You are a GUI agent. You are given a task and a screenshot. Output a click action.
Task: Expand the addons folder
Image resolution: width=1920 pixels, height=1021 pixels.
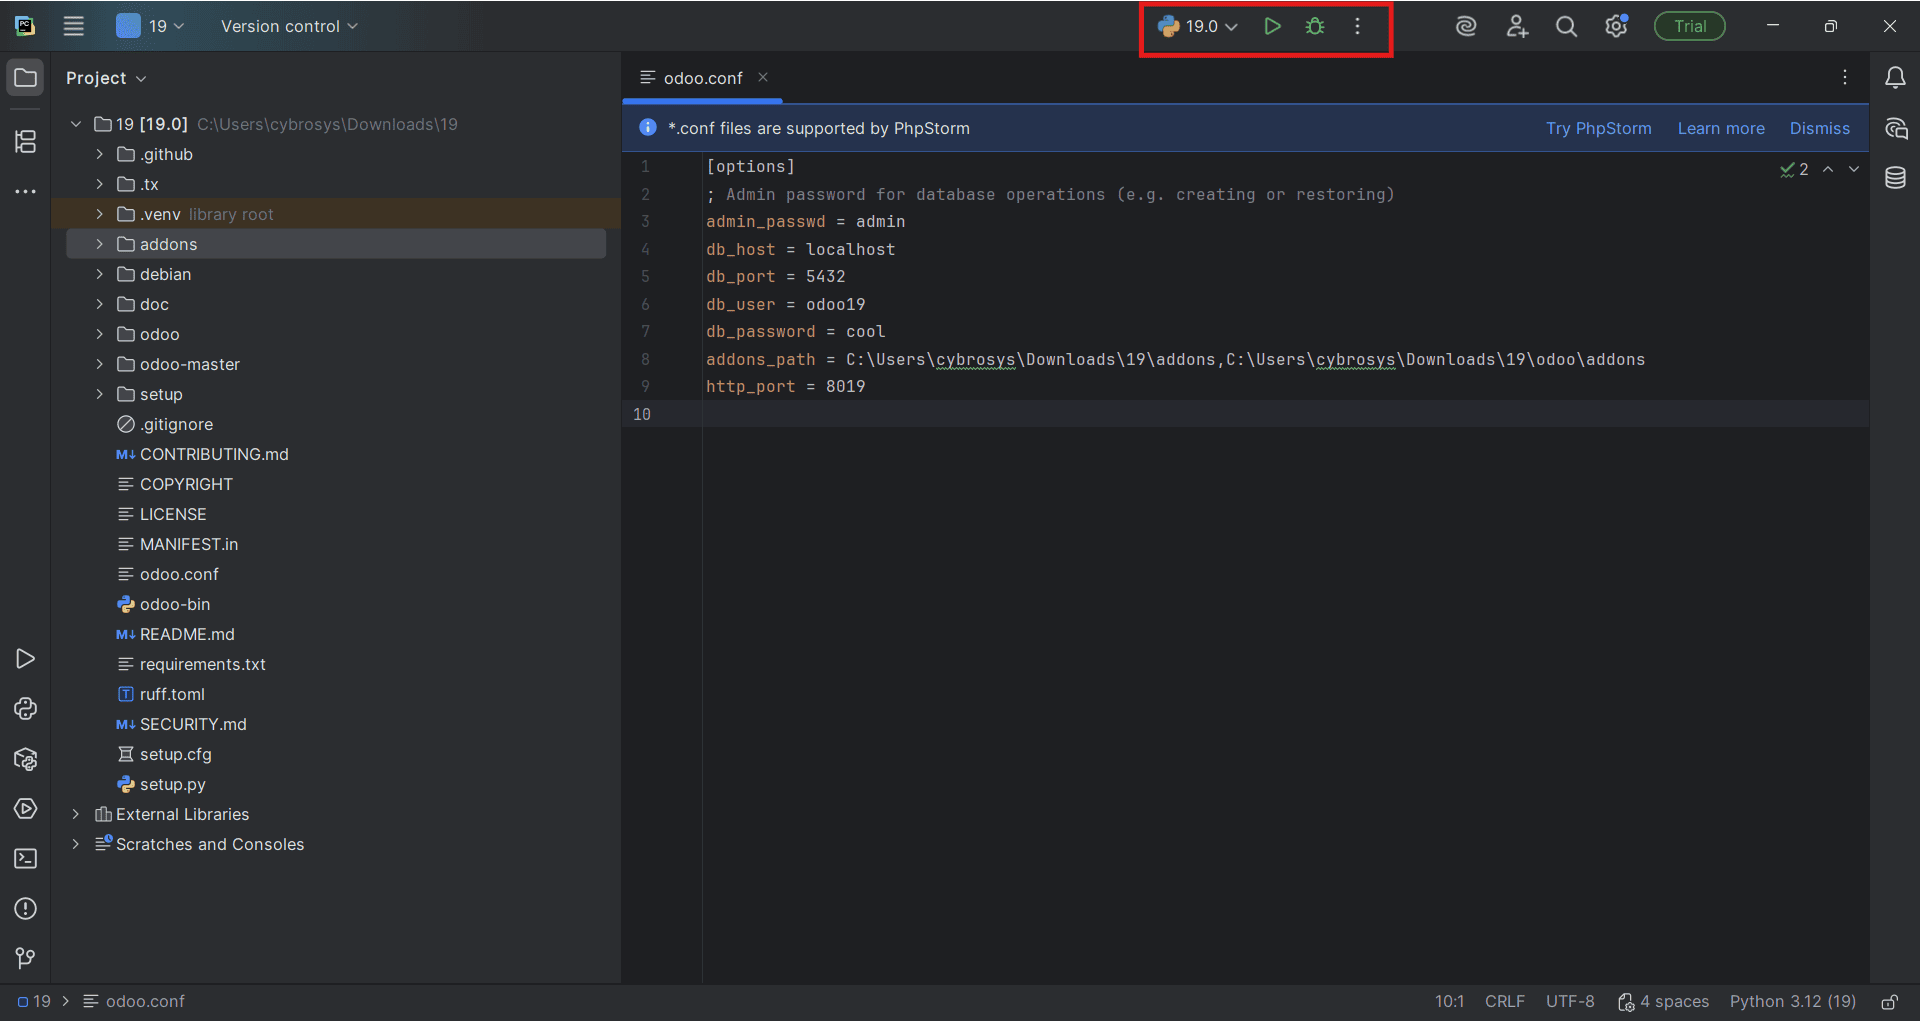tap(100, 244)
